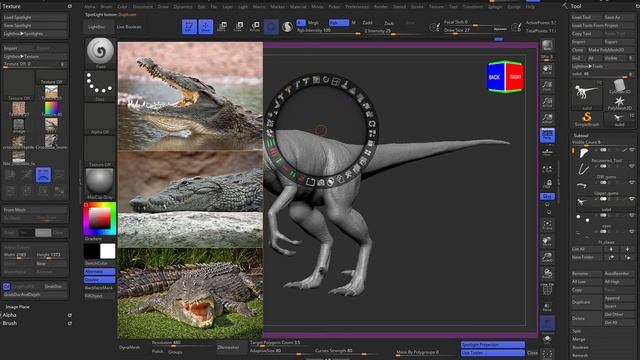Screen dimensions: 640x360
Task: Toggle the Alternate color button
Action: (100, 271)
